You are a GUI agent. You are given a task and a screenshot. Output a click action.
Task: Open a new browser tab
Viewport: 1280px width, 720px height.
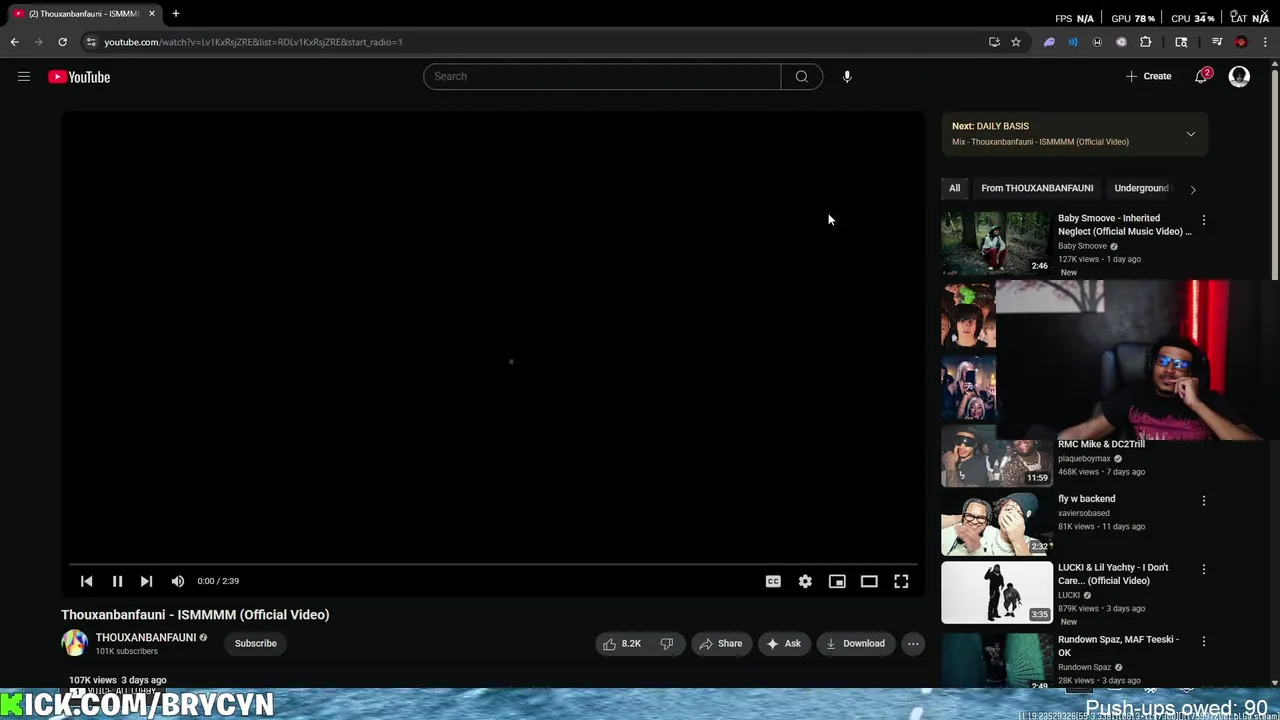(175, 14)
